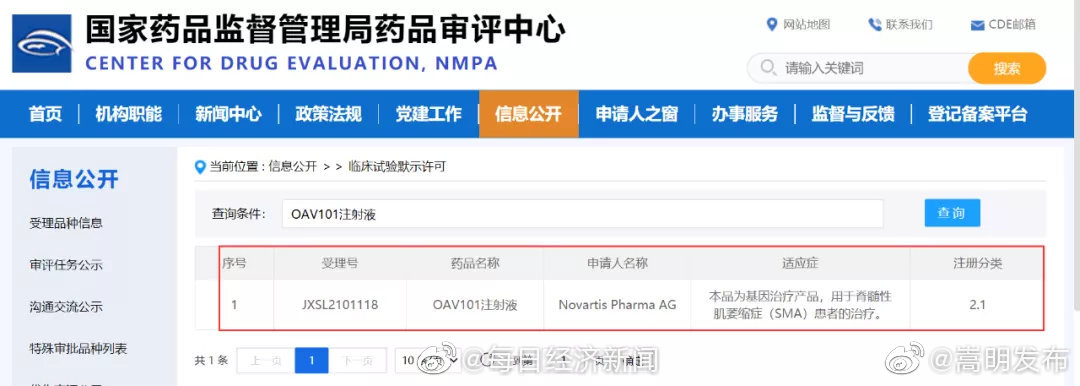The height and width of the screenshot is (386, 1080).
Task: Click the 上一页 pagination button
Action: pyautogui.click(x=265, y=360)
